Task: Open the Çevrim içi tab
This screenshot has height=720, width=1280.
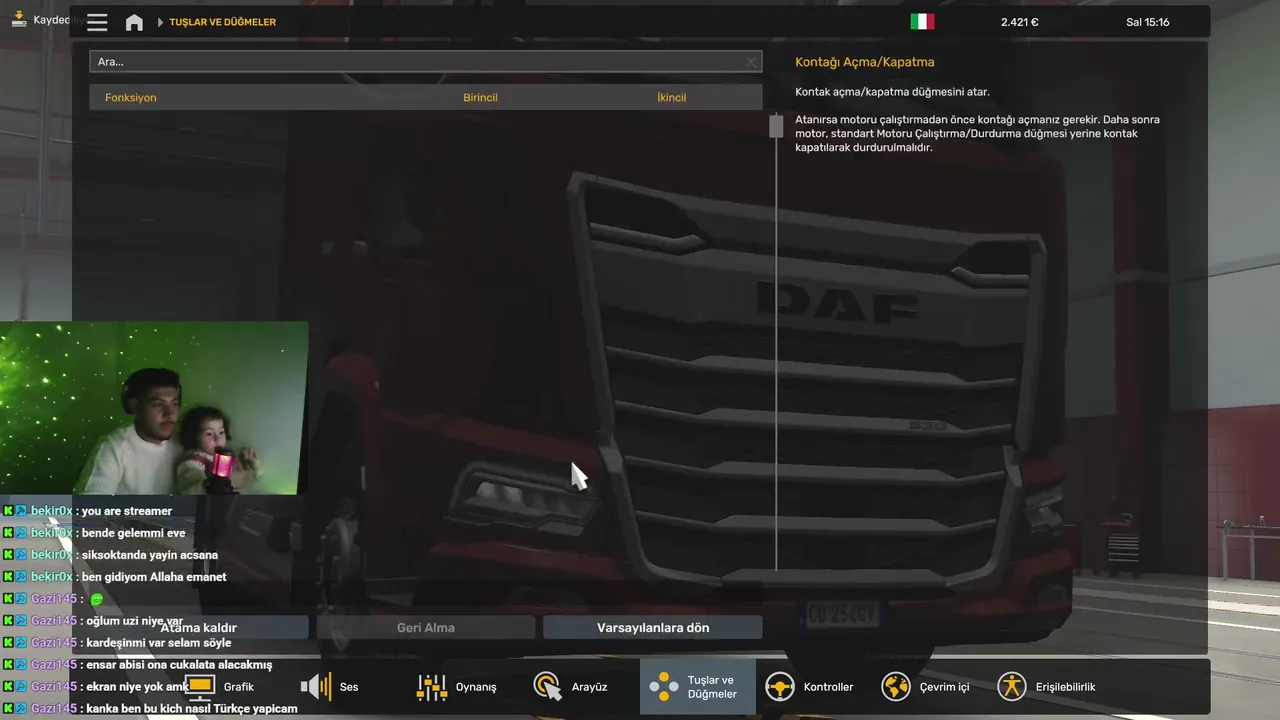Action: tap(925, 687)
